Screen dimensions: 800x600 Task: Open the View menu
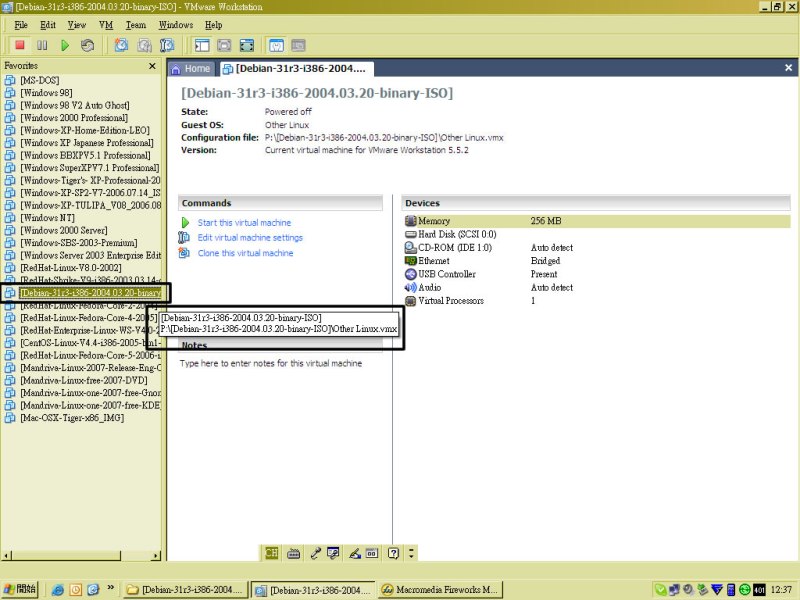pyautogui.click(x=77, y=25)
